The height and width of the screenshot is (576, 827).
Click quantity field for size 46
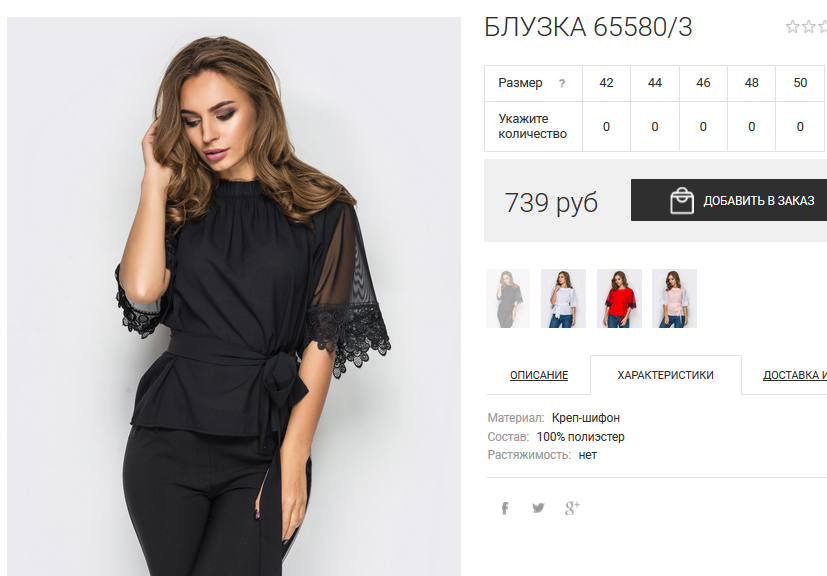pos(703,127)
